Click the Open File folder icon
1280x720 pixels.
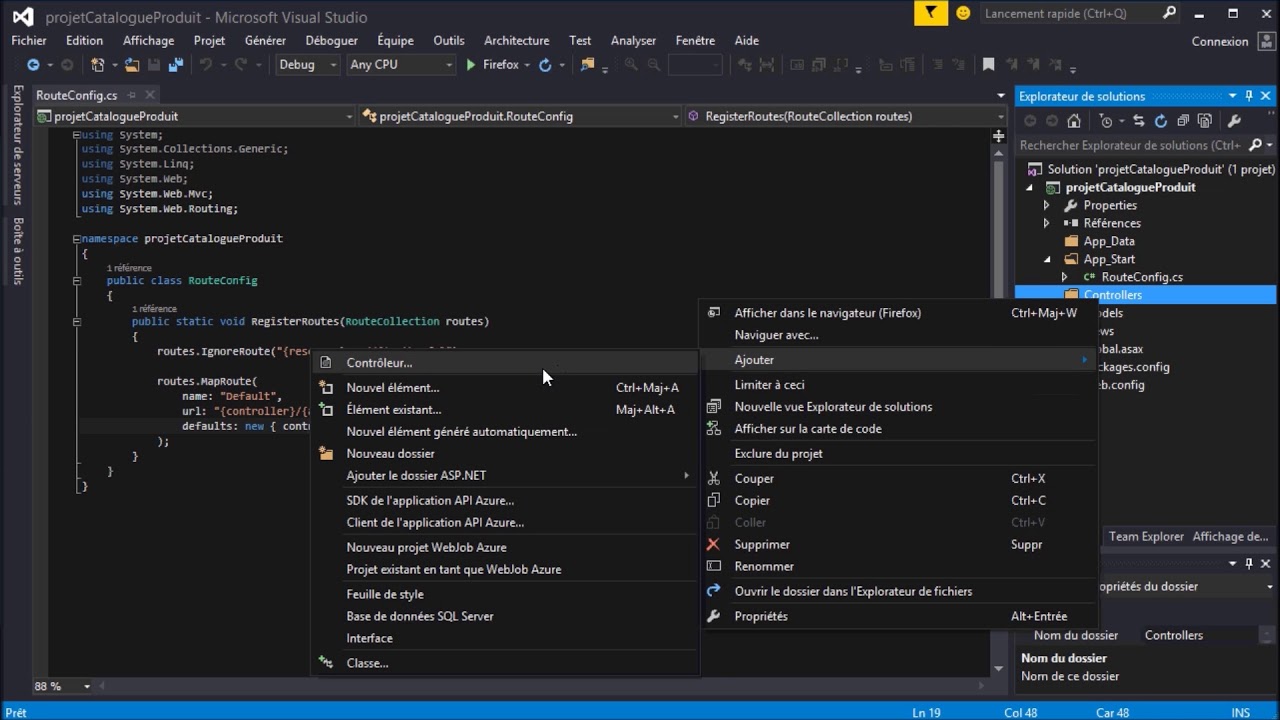tap(132, 65)
